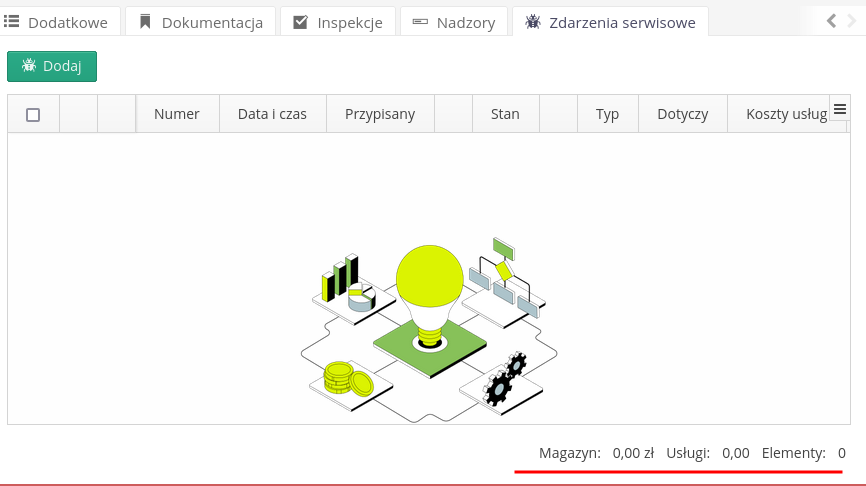866x486 pixels.
Task: Toggle the select-all checkbox in table header
Action: click(33, 114)
